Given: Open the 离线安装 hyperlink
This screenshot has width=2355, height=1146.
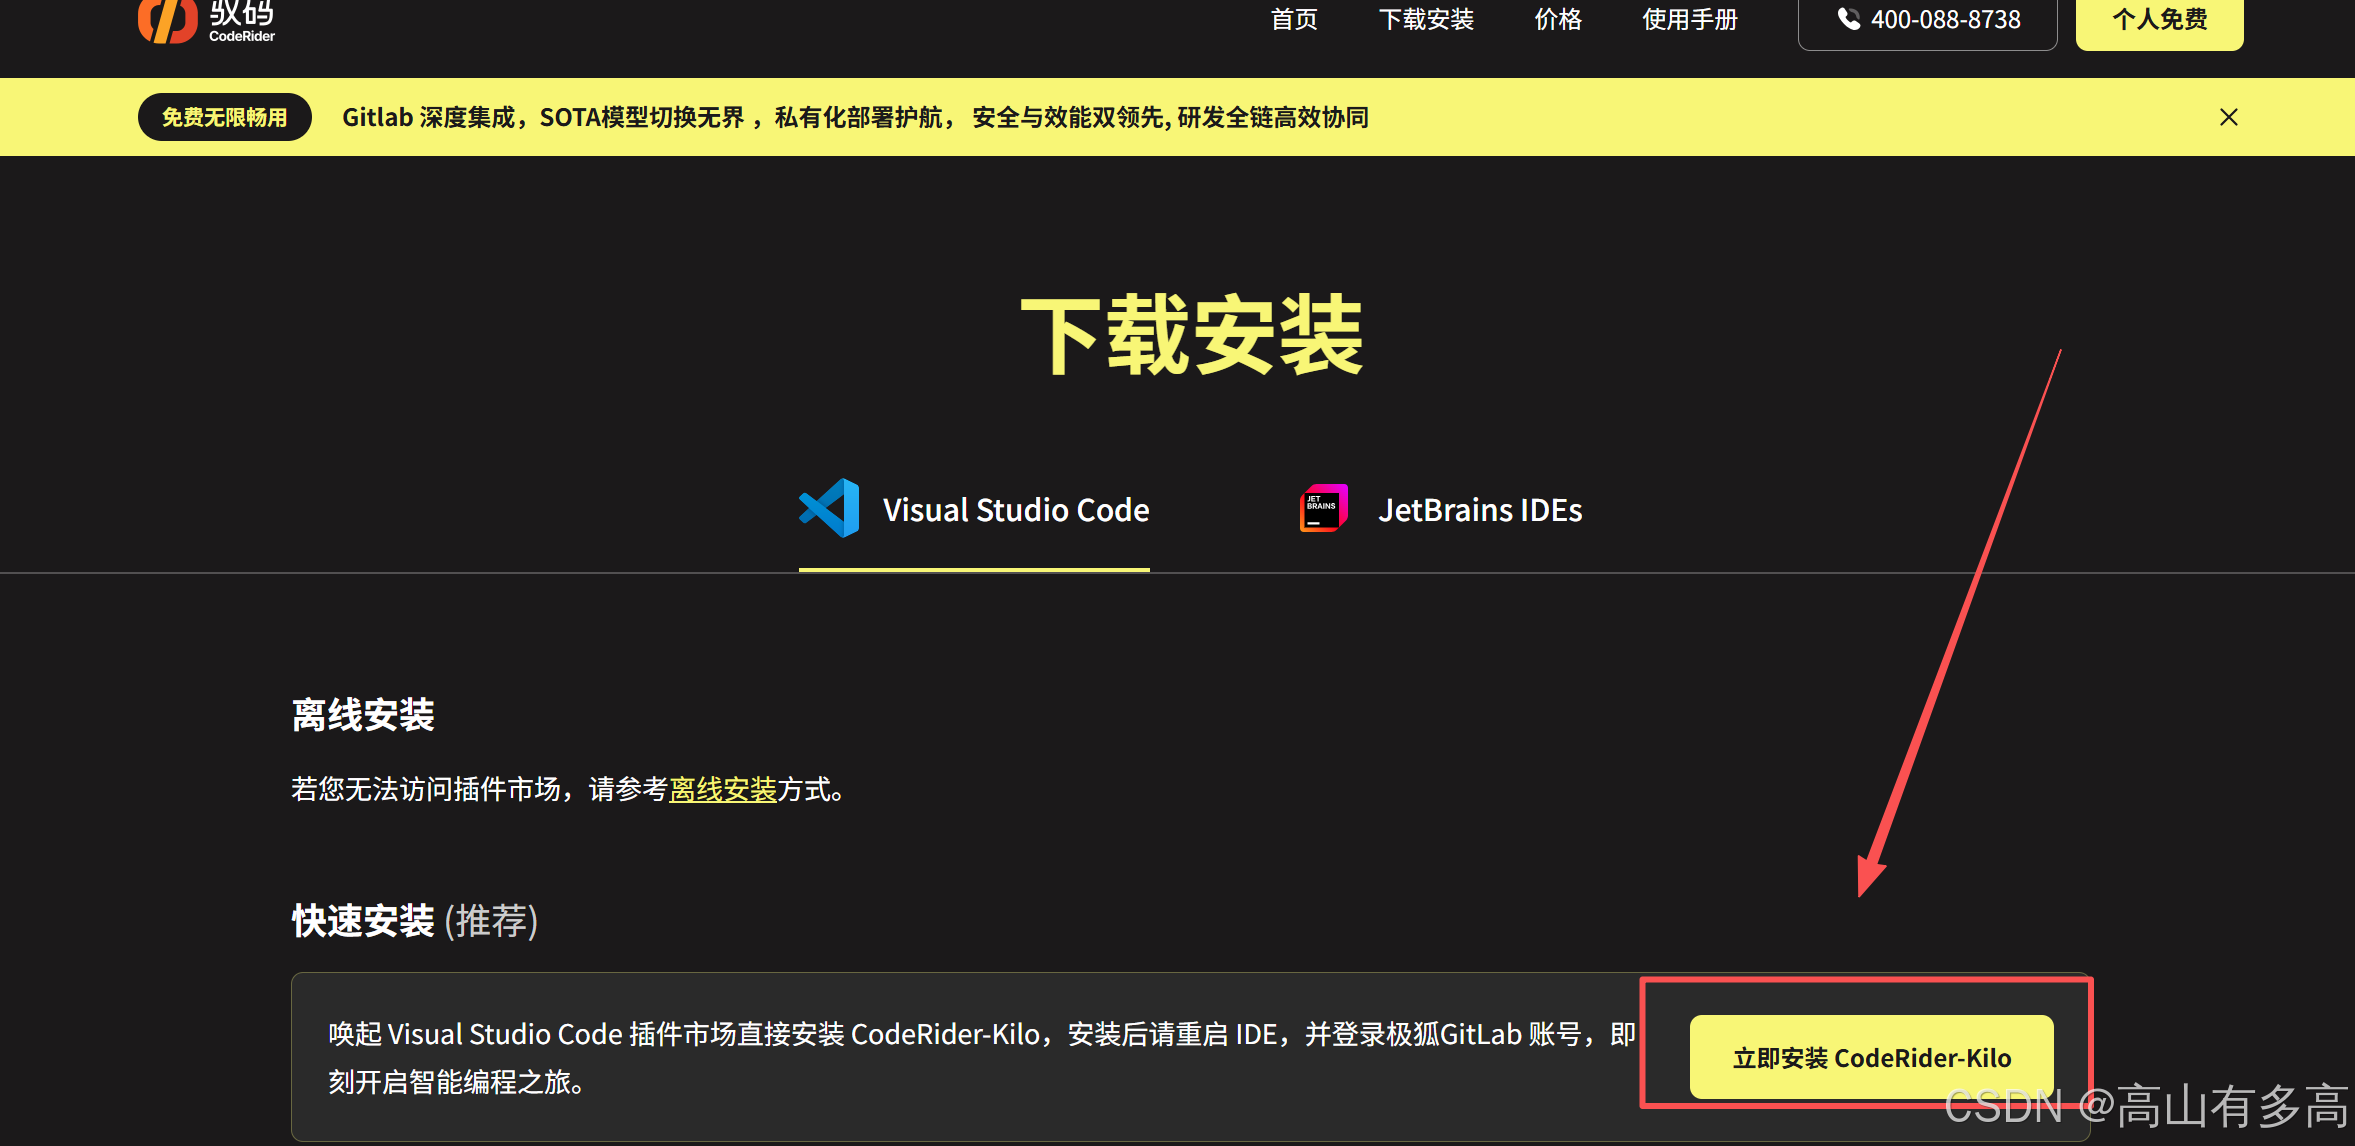Looking at the screenshot, I should tap(722, 789).
